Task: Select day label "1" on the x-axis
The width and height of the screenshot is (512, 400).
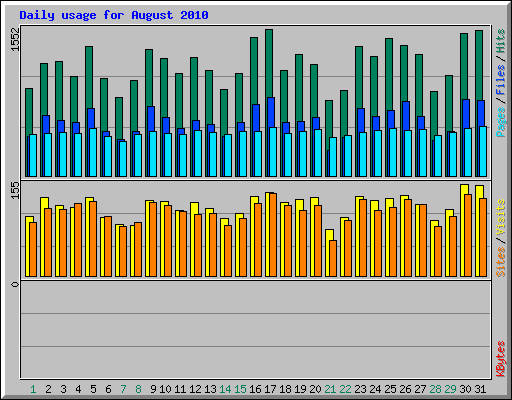Action: click(x=33, y=389)
